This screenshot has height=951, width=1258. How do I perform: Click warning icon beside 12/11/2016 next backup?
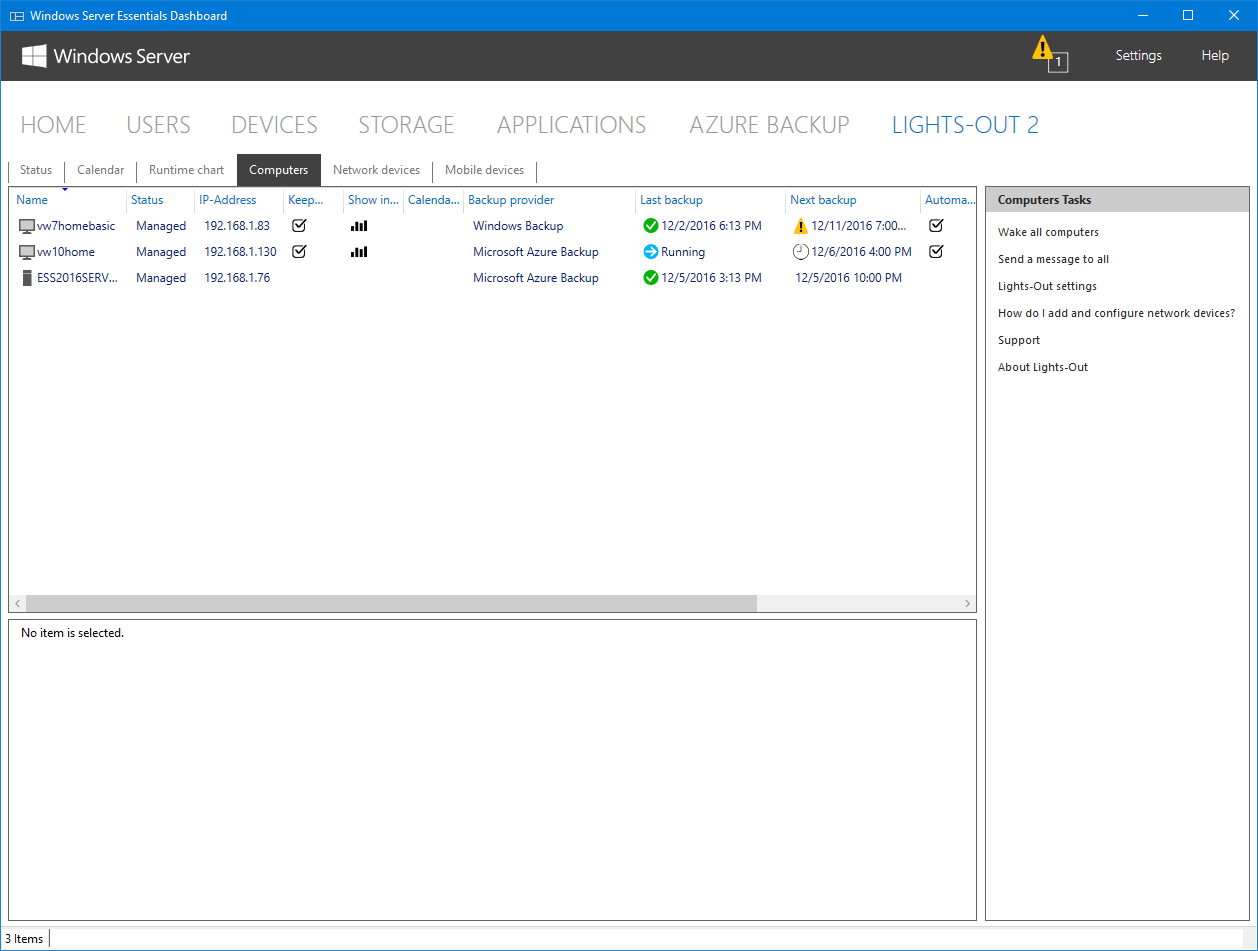[800, 226]
